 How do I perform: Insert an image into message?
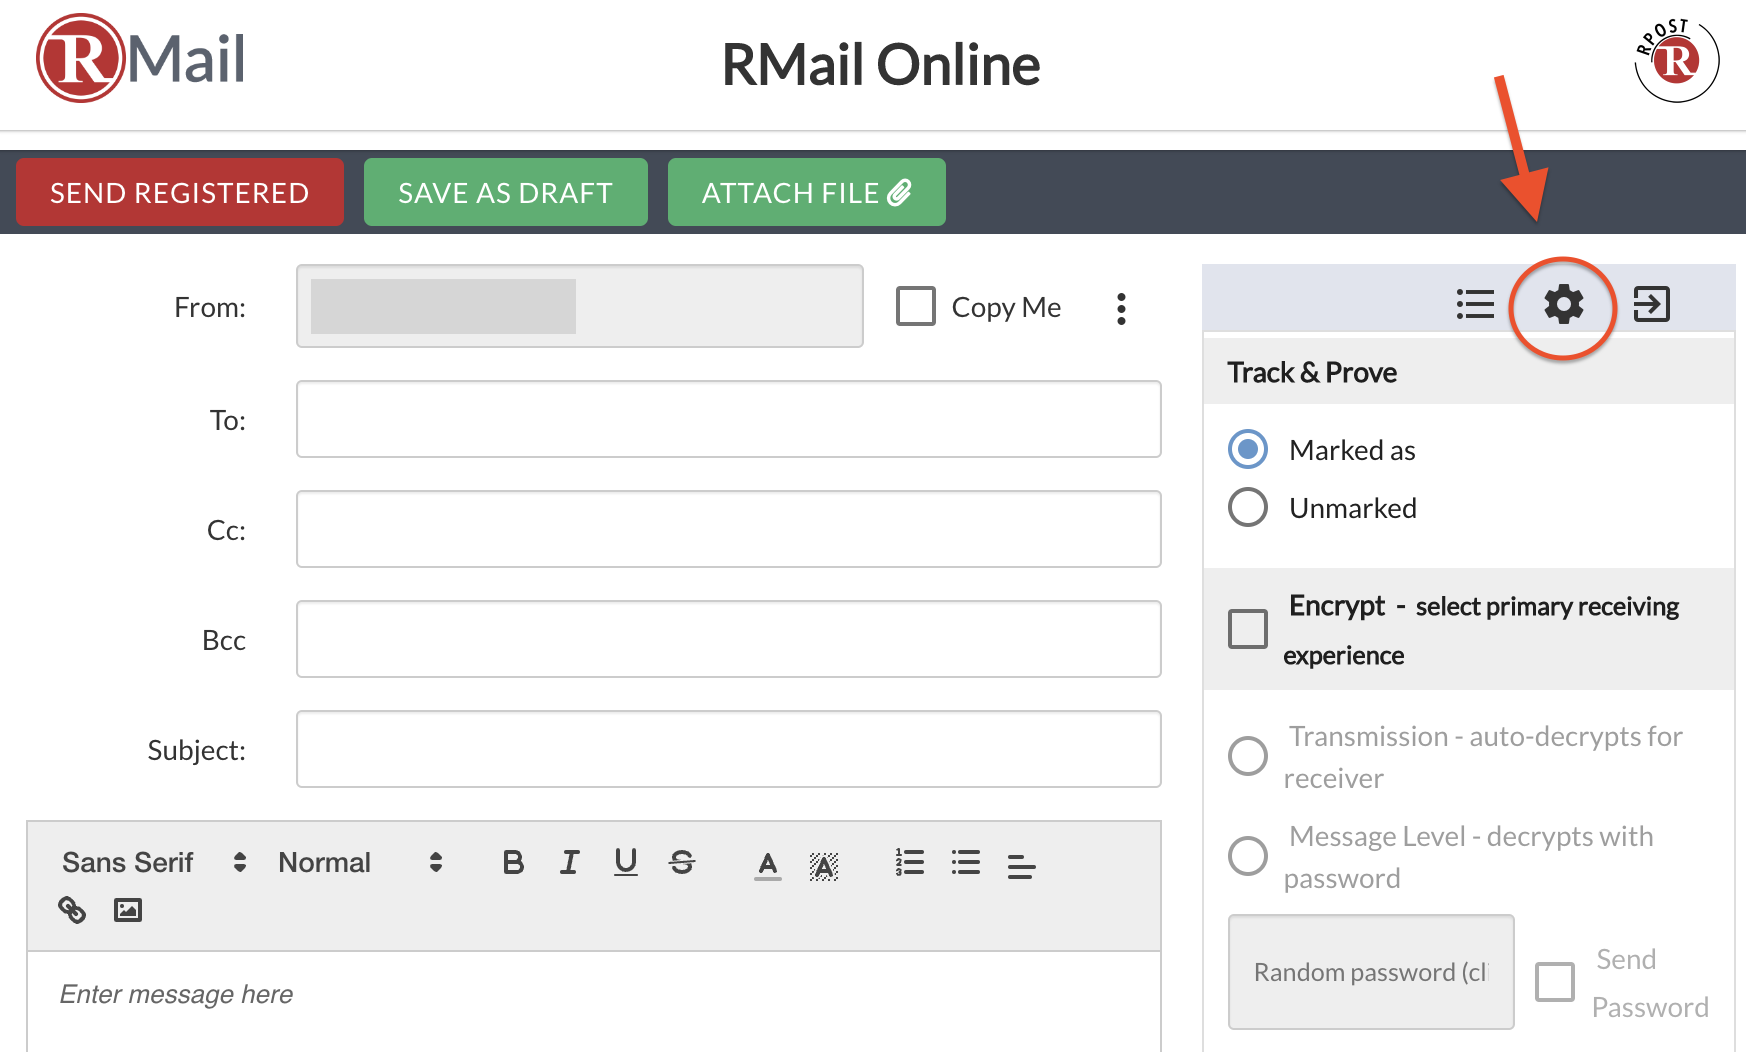click(128, 910)
